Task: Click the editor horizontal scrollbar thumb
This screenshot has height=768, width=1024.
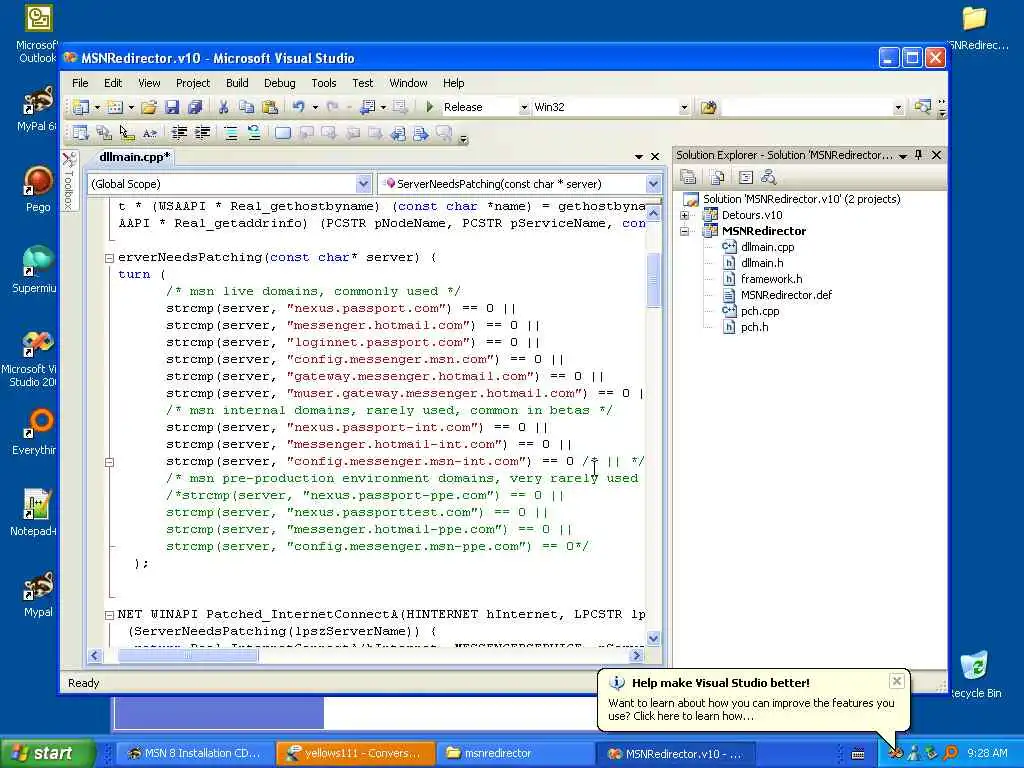Action: pyautogui.click(x=188, y=655)
